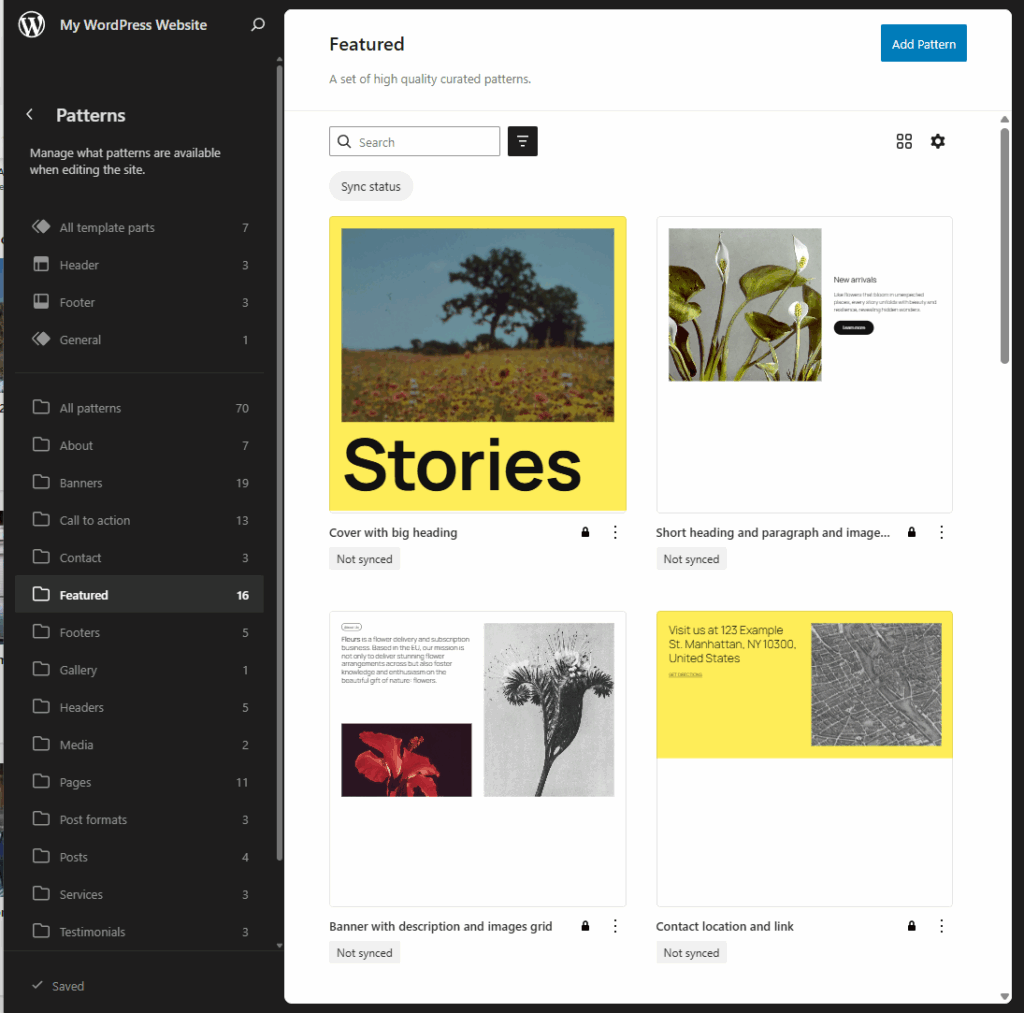Click the All template parts icon in sidebar
The height and width of the screenshot is (1013, 1024).
tap(41, 227)
